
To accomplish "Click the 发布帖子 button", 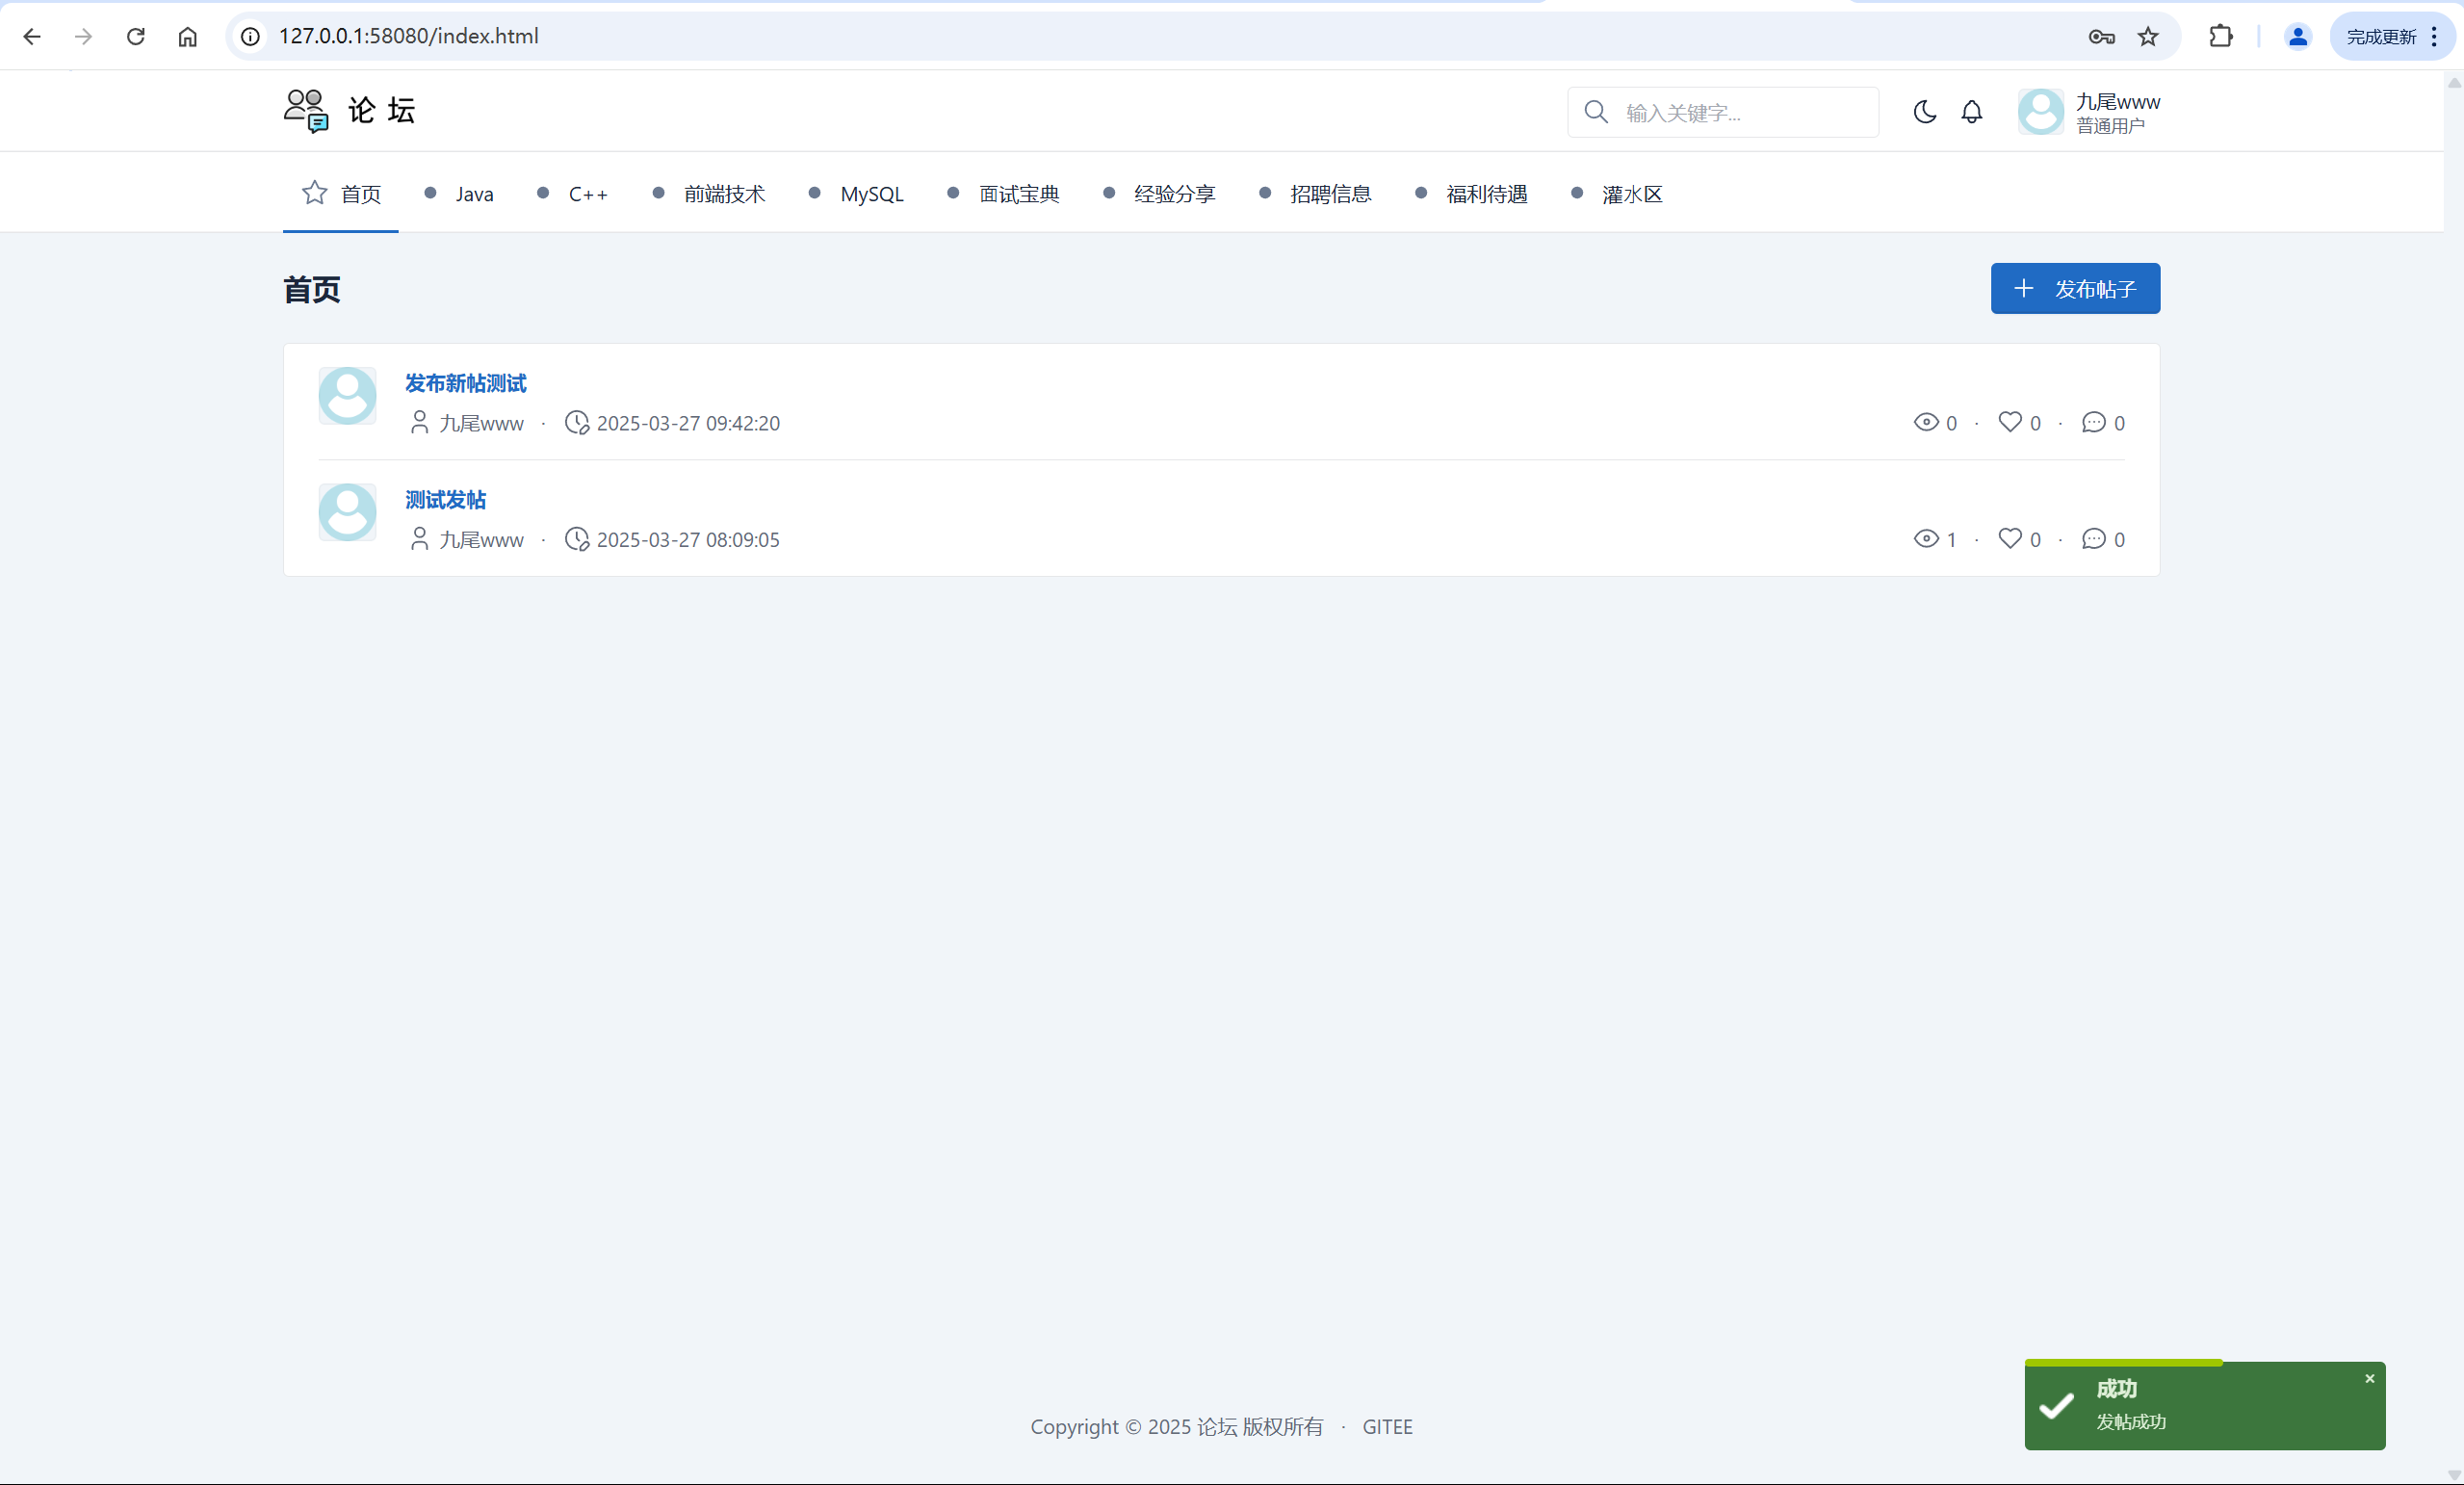I will click(x=2075, y=288).
